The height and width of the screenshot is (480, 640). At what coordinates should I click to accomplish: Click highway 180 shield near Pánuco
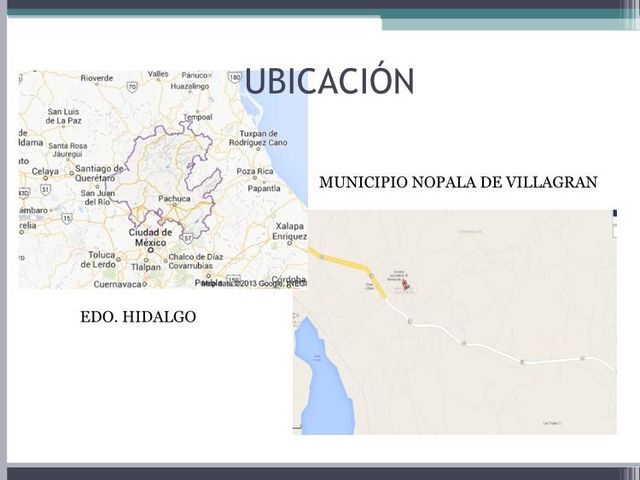pyautogui.click(x=235, y=77)
